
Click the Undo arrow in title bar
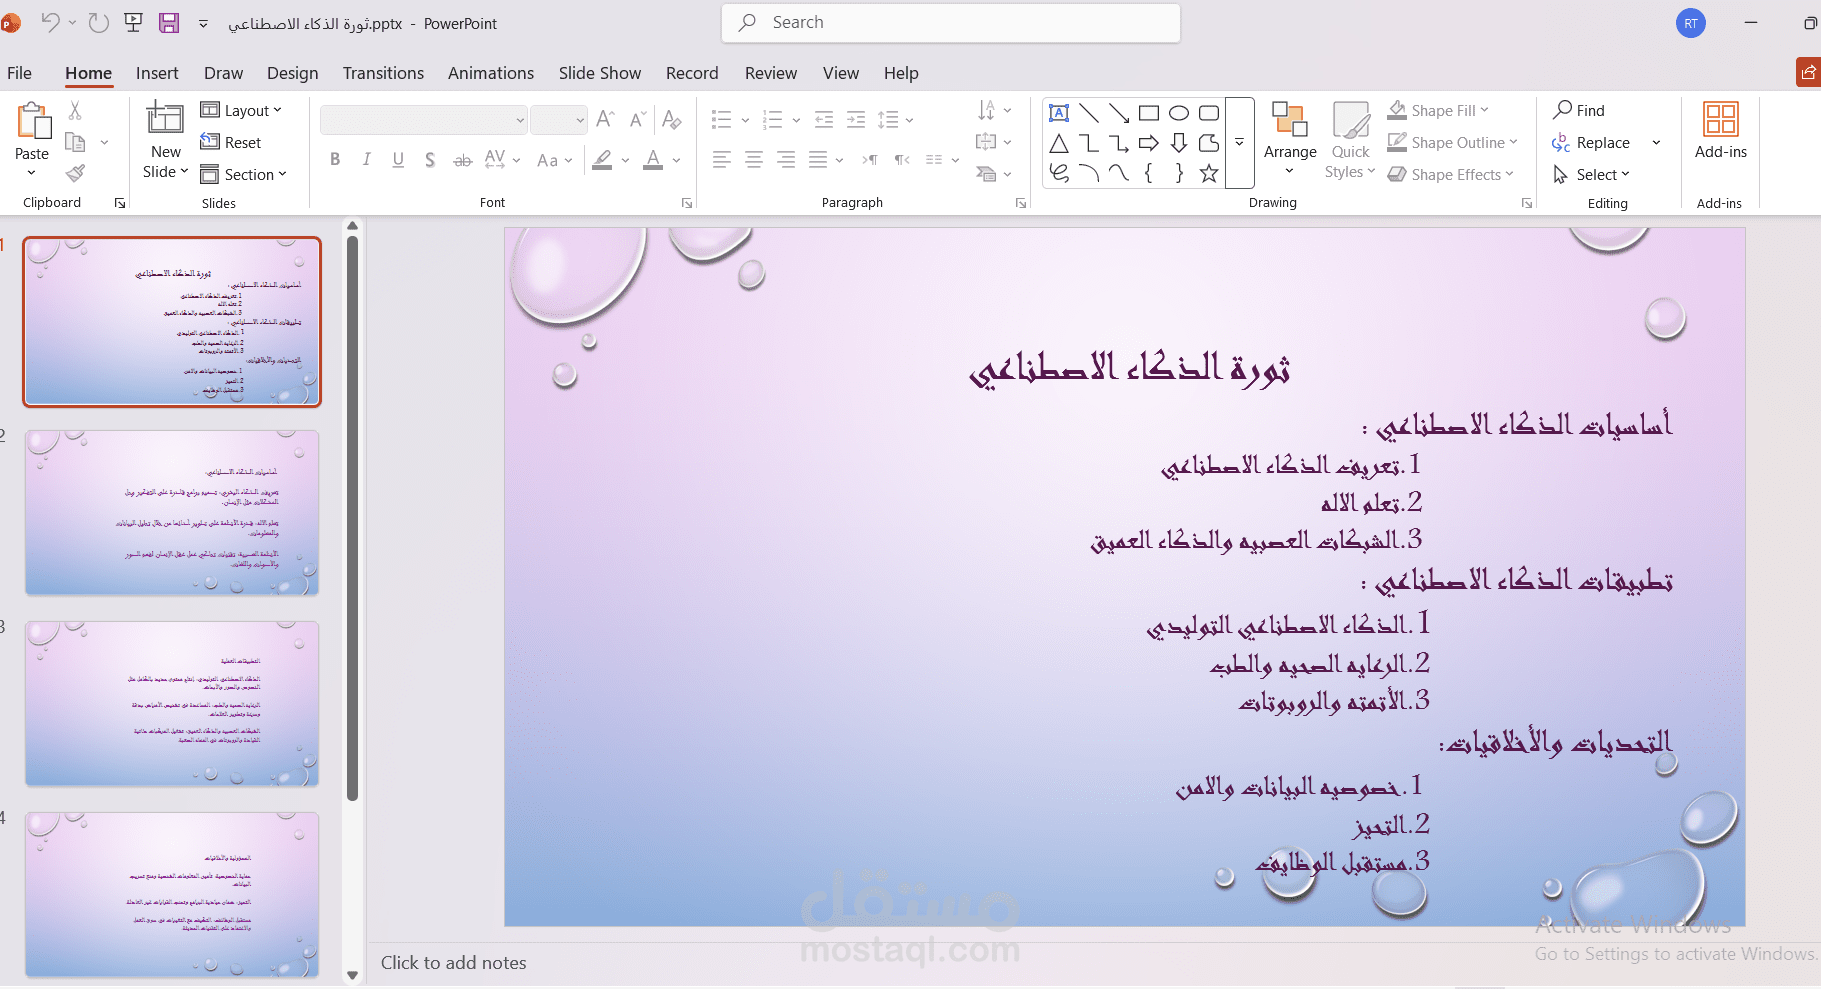coord(50,23)
